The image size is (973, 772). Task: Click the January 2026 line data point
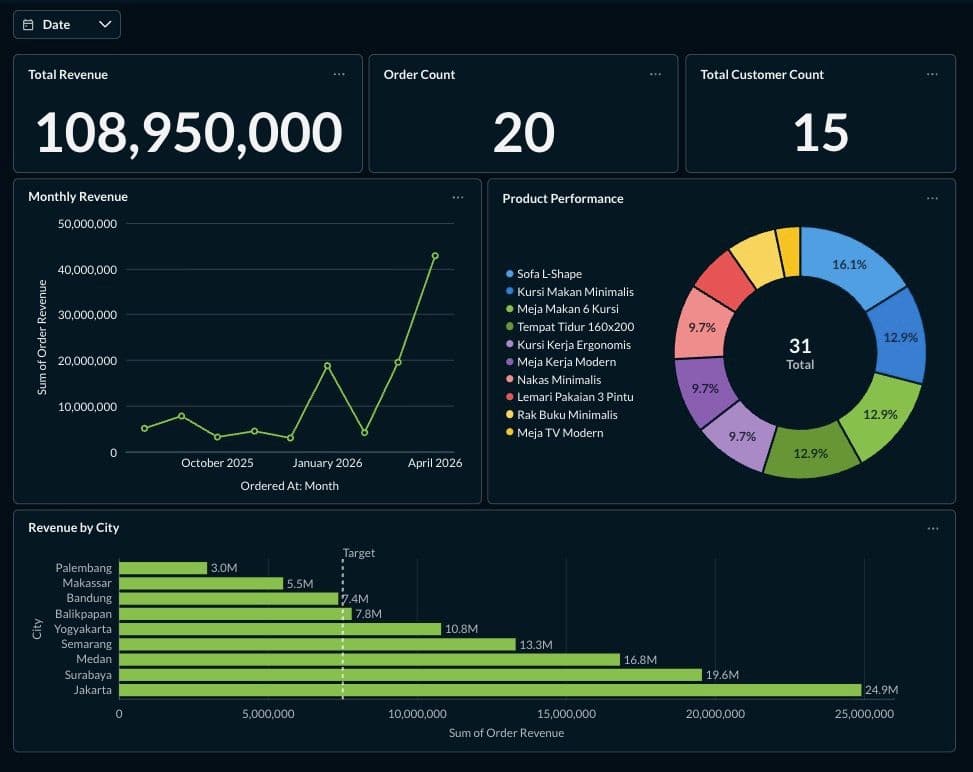[x=328, y=366]
